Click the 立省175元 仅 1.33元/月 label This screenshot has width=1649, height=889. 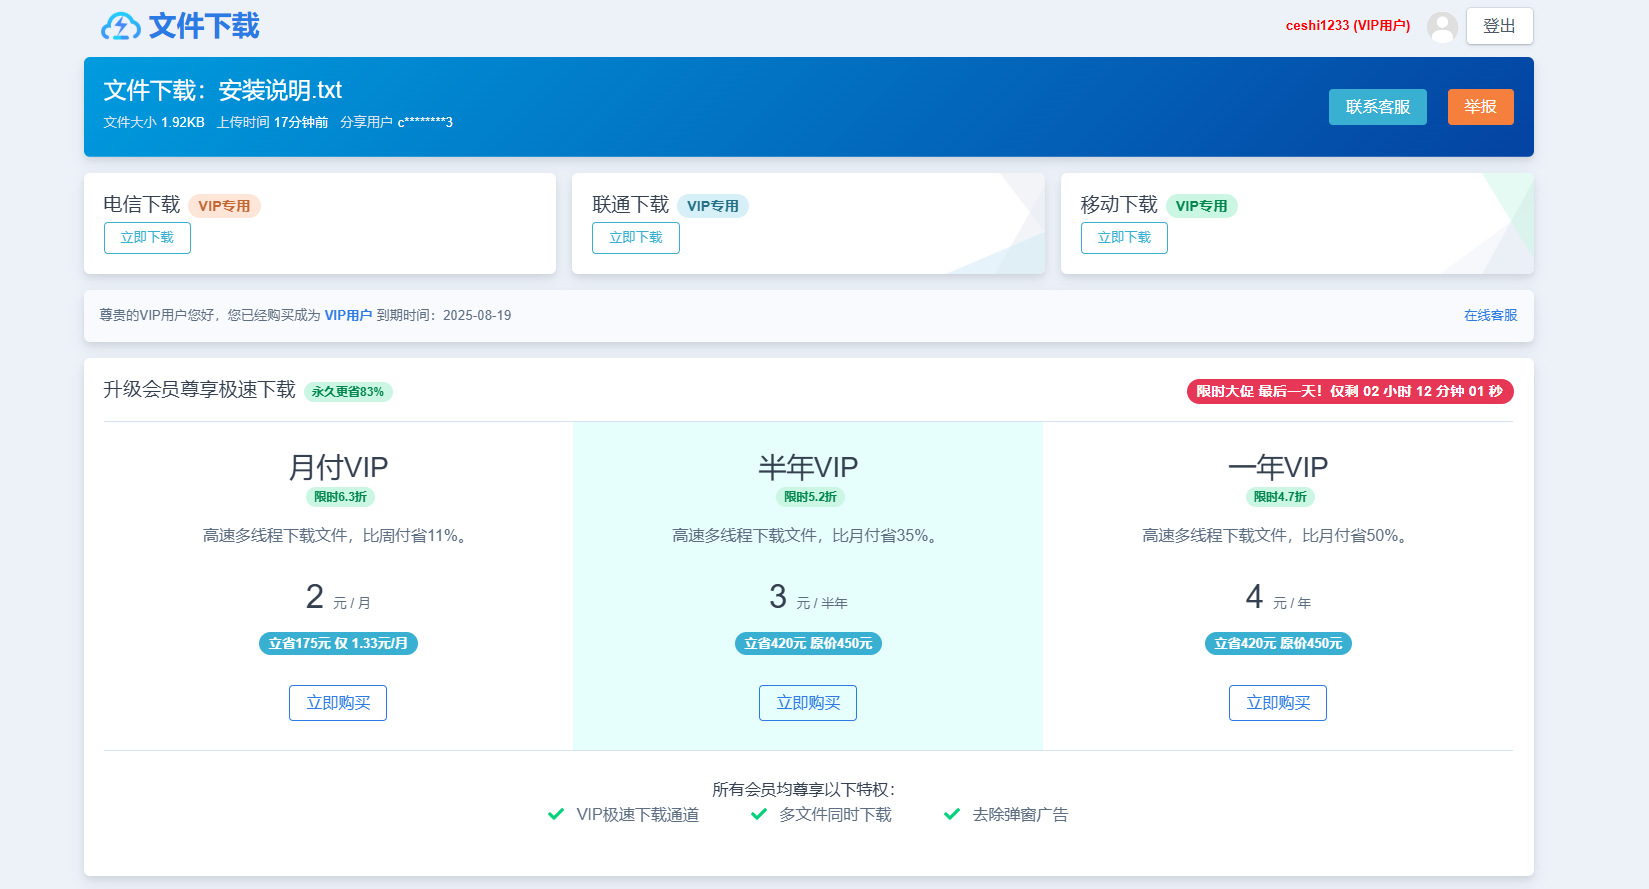(x=338, y=643)
